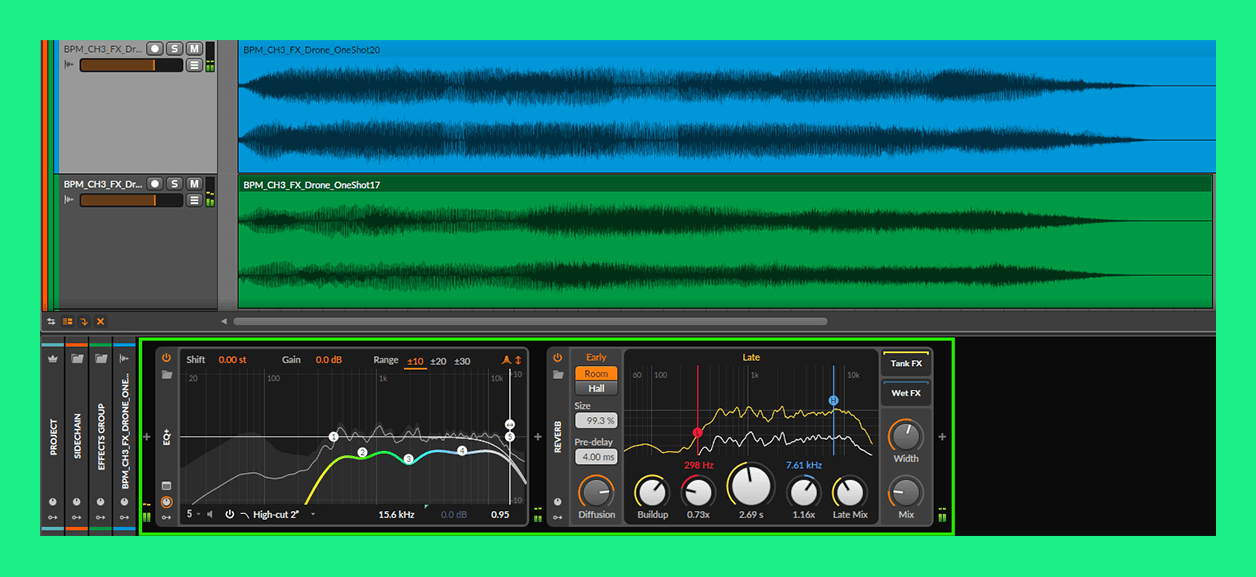The width and height of the screenshot is (1256, 577).
Task: Click the Tank FX button
Action: pos(906,363)
